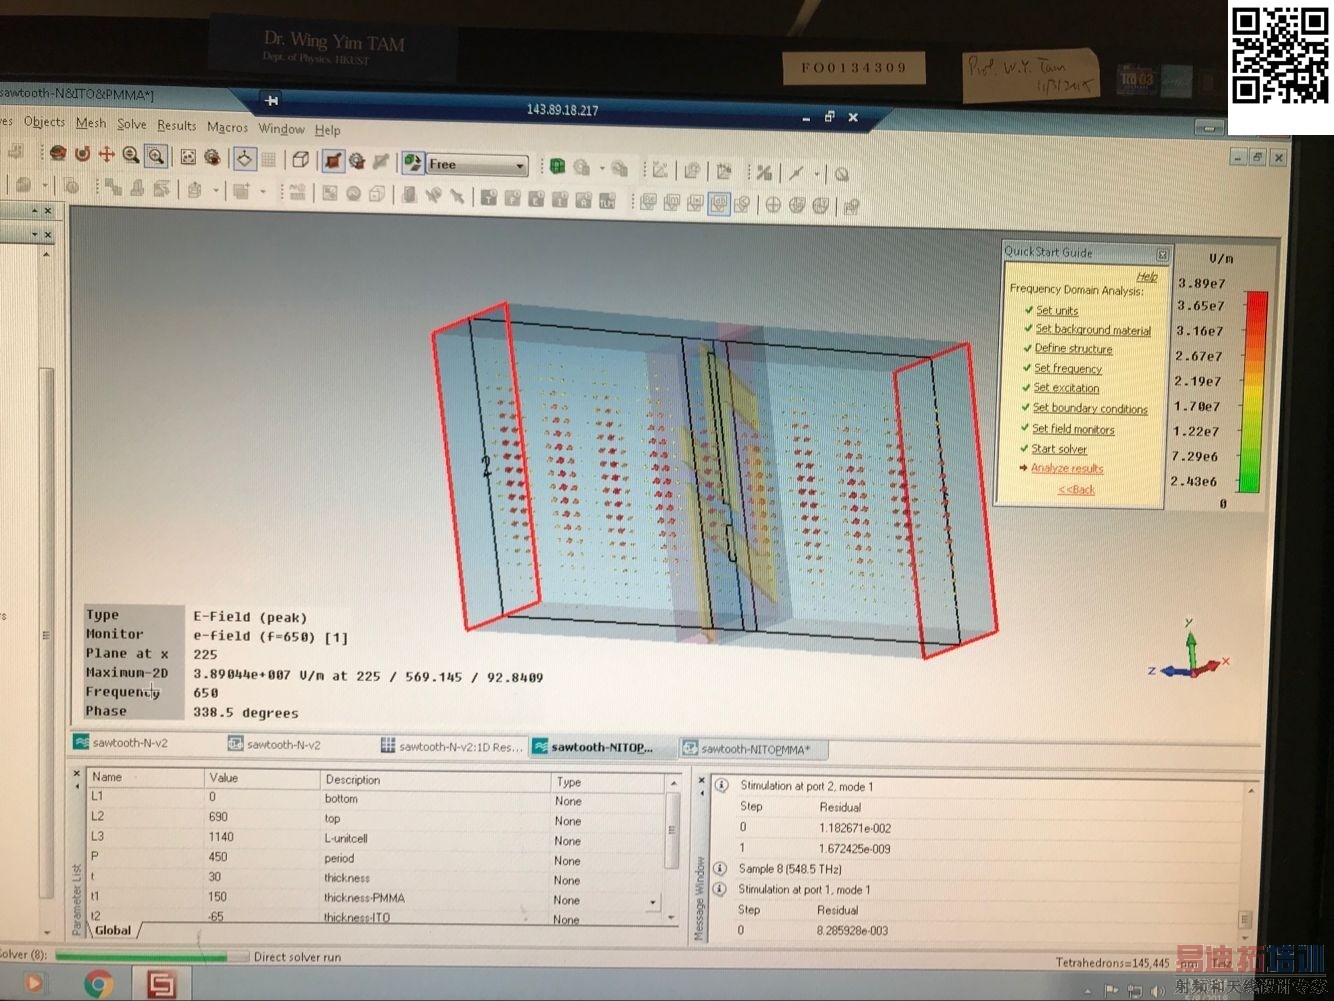The height and width of the screenshot is (1001, 1334).
Task: Close the QuickStart Guide panel
Action: click(1162, 255)
